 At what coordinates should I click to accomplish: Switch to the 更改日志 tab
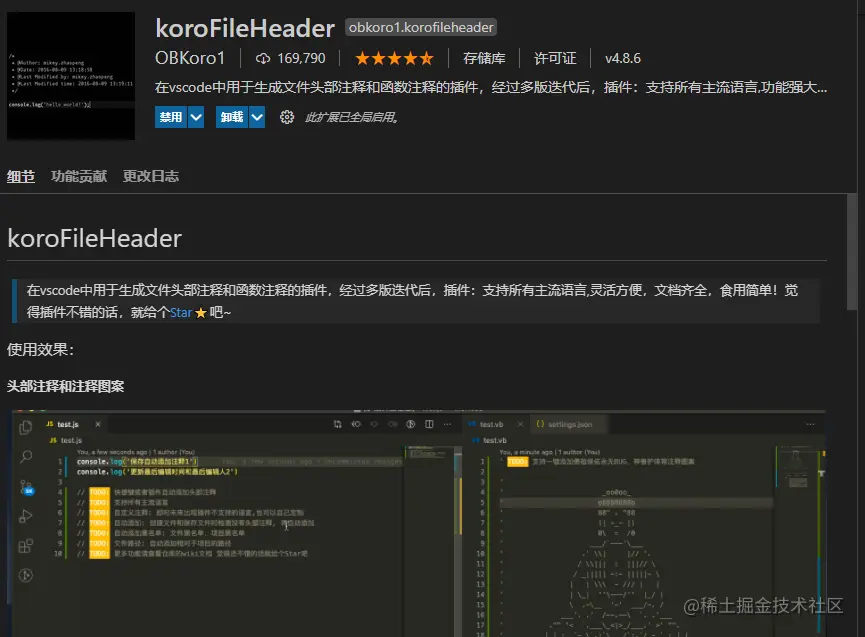[151, 176]
